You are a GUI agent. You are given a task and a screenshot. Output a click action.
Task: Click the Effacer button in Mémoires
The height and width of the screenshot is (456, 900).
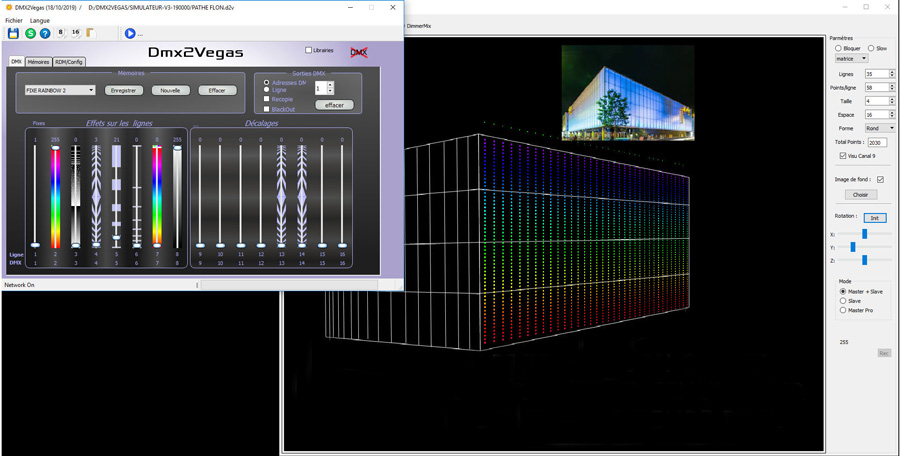[218, 90]
